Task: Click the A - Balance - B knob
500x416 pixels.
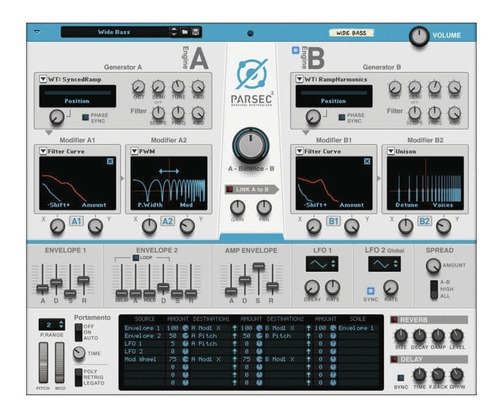Action: (x=251, y=145)
